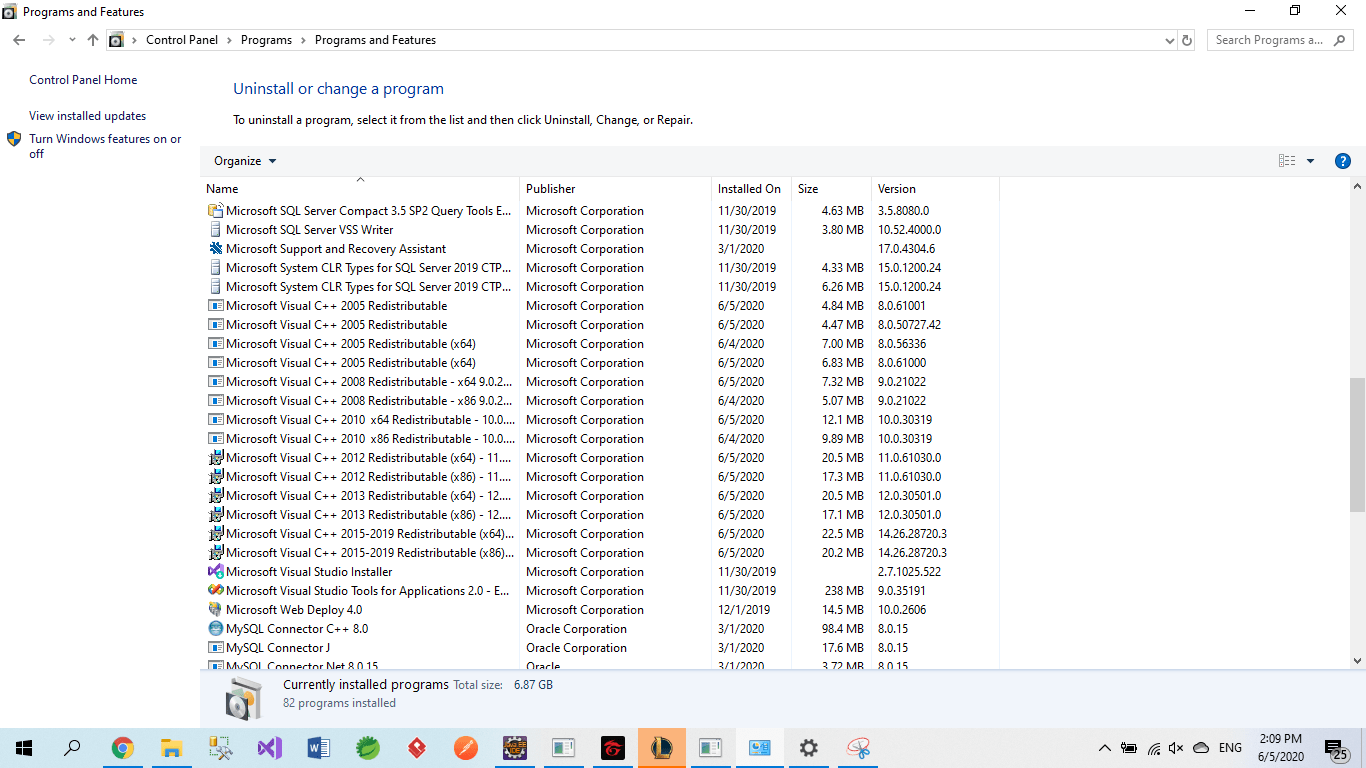Open the Organize dropdown menu

pyautogui.click(x=245, y=161)
